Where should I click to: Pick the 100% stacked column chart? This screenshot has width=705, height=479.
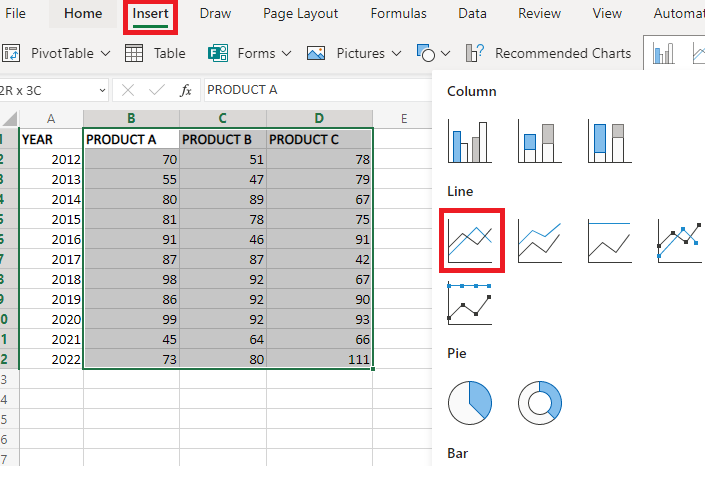pos(608,141)
